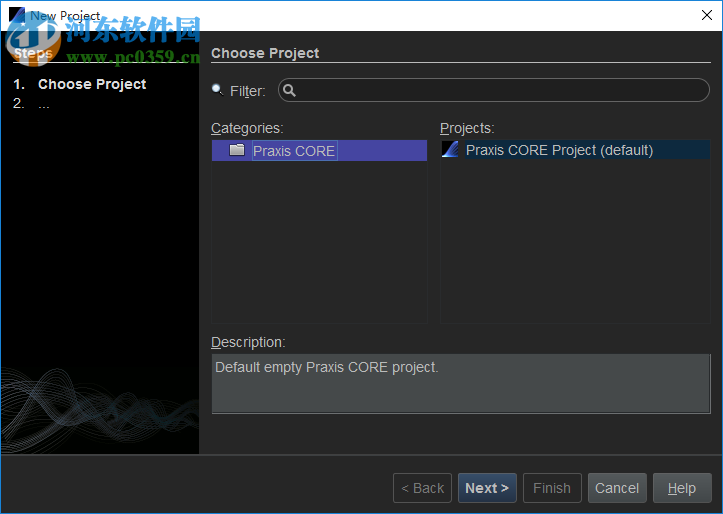Open Help for the wizard
Viewport: 723px width, 514px height.
[682, 488]
